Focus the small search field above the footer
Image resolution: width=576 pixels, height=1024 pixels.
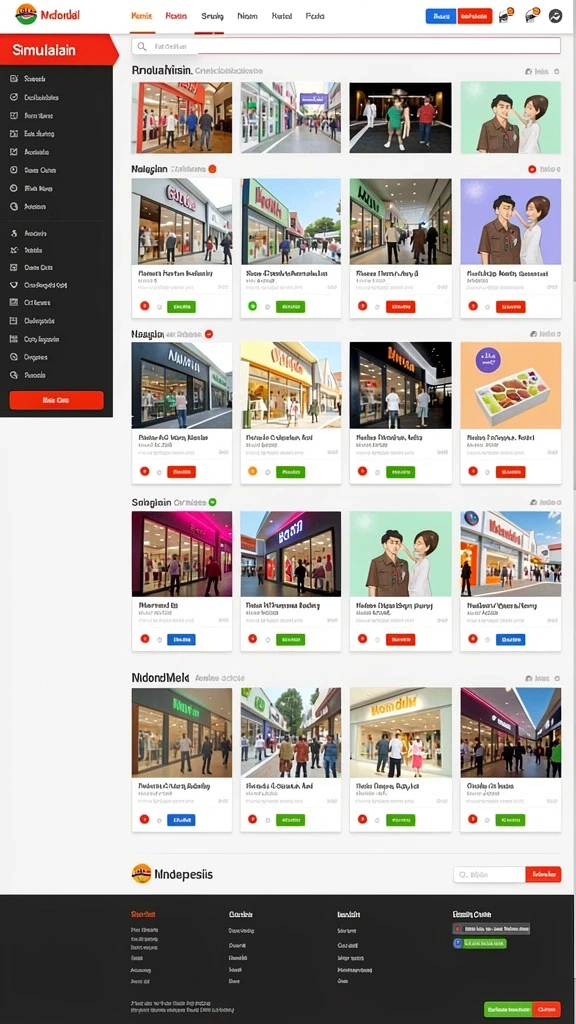tap(490, 874)
